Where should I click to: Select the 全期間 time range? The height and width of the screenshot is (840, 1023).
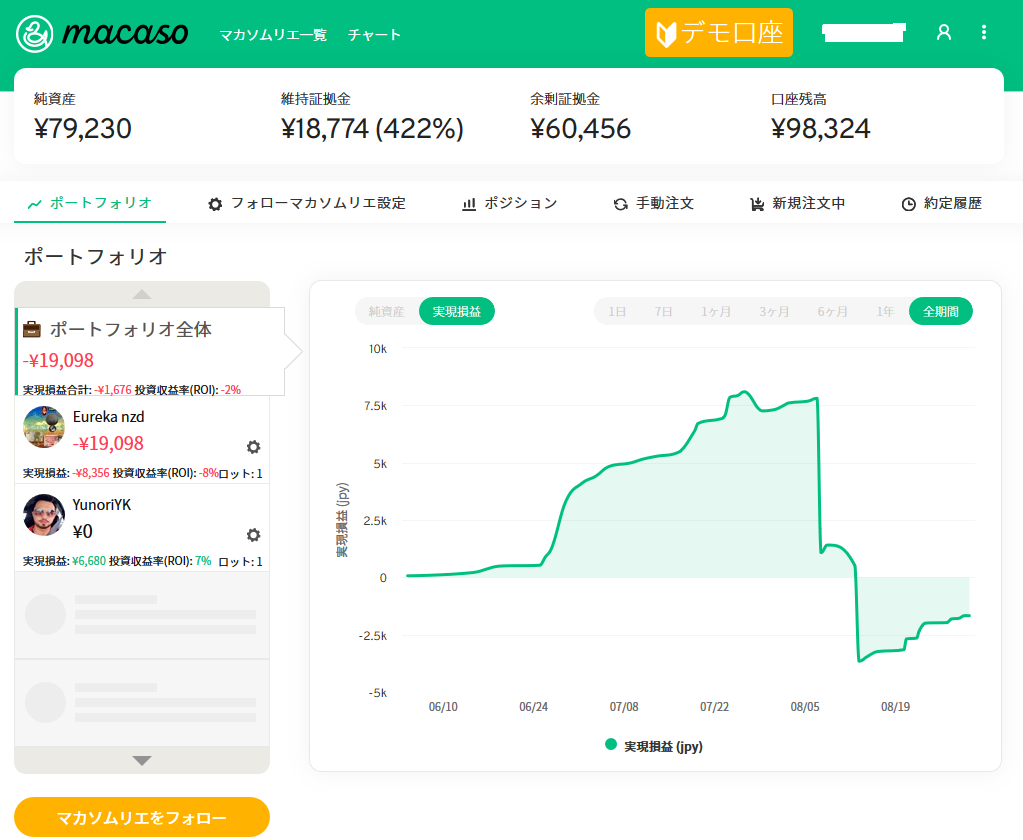point(940,311)
